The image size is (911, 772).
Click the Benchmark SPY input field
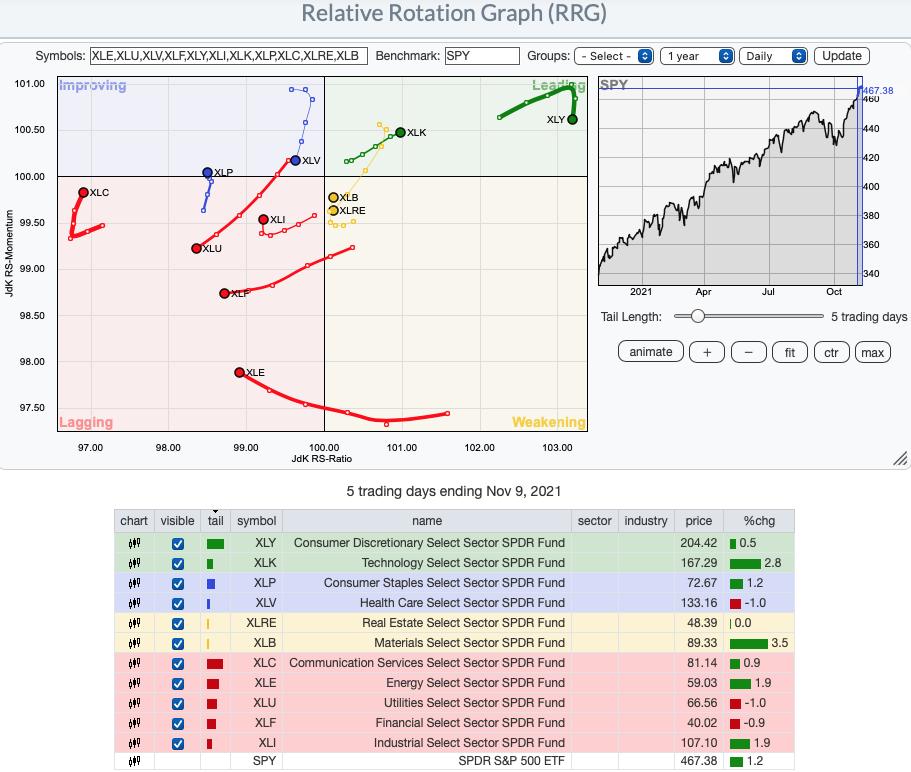click(x=482, y=56)
